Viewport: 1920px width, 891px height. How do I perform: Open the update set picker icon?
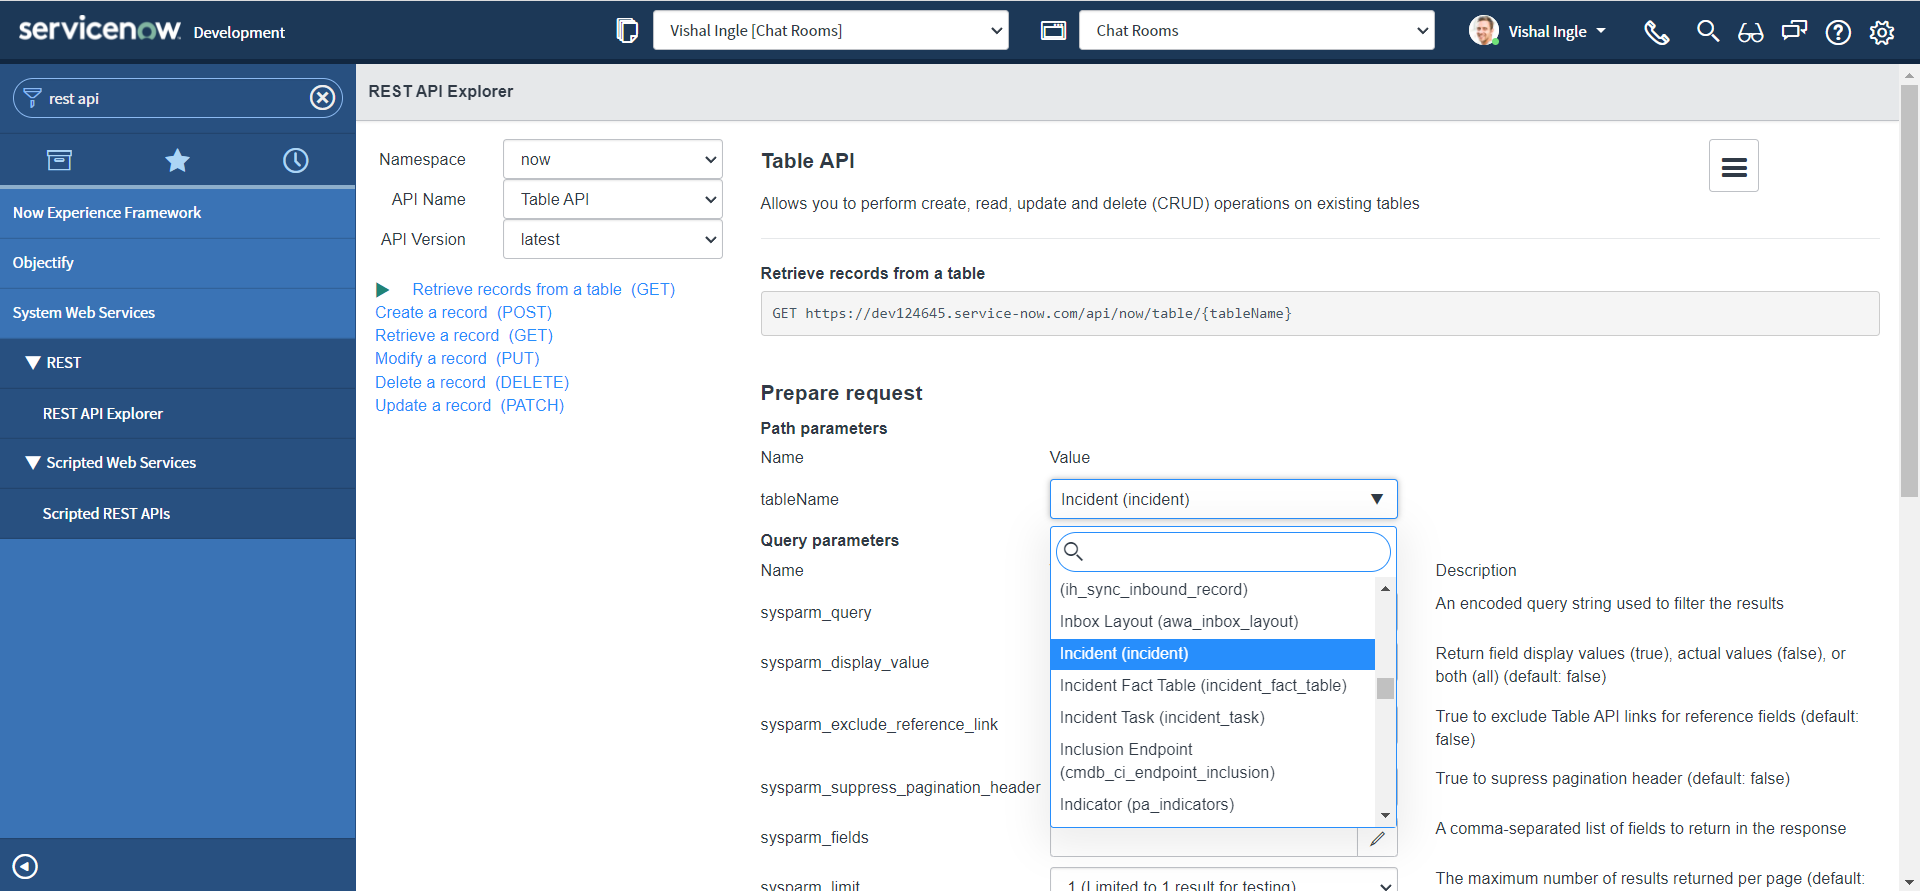[x=627, y=31]
